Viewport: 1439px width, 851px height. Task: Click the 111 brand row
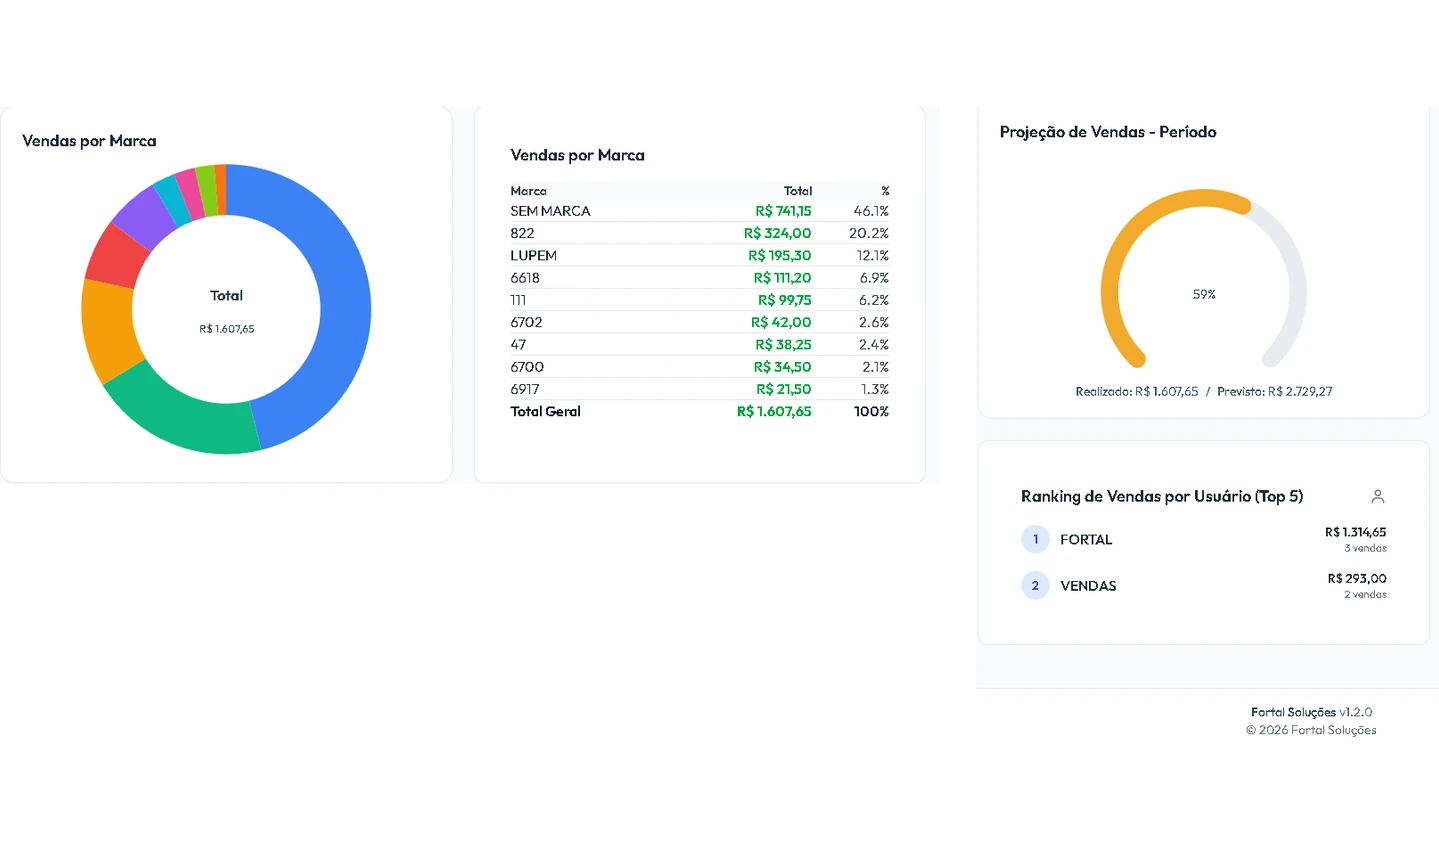699,300
